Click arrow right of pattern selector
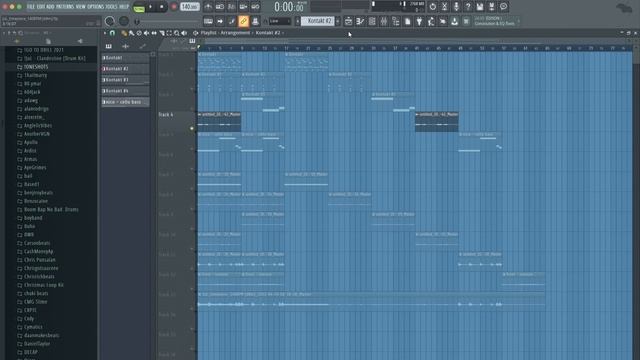This screenshot has height=360, width=640. 338,21
